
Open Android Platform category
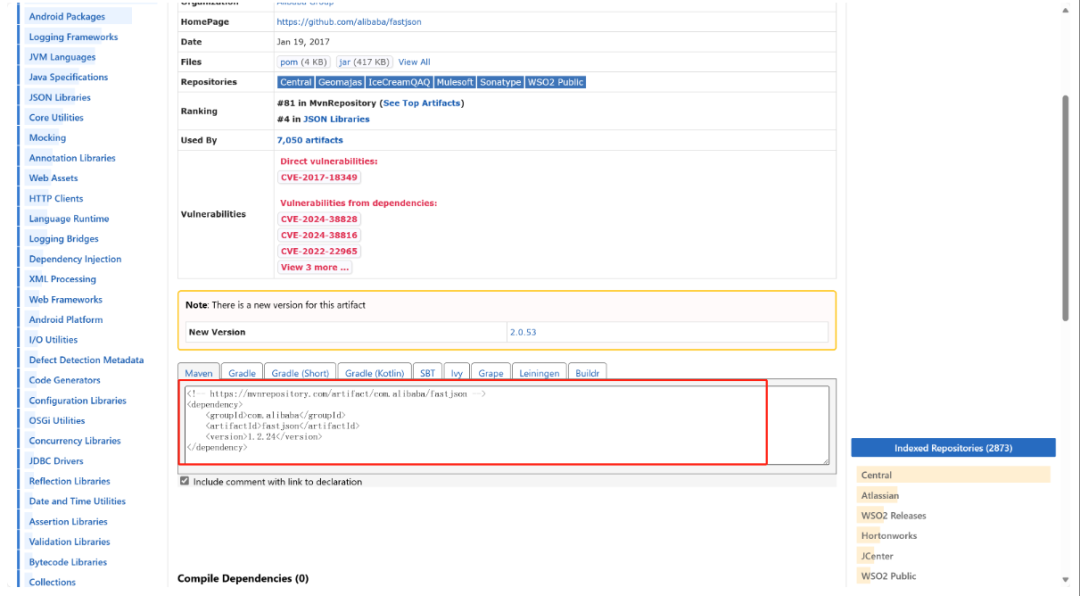click(x=65, y=320)
